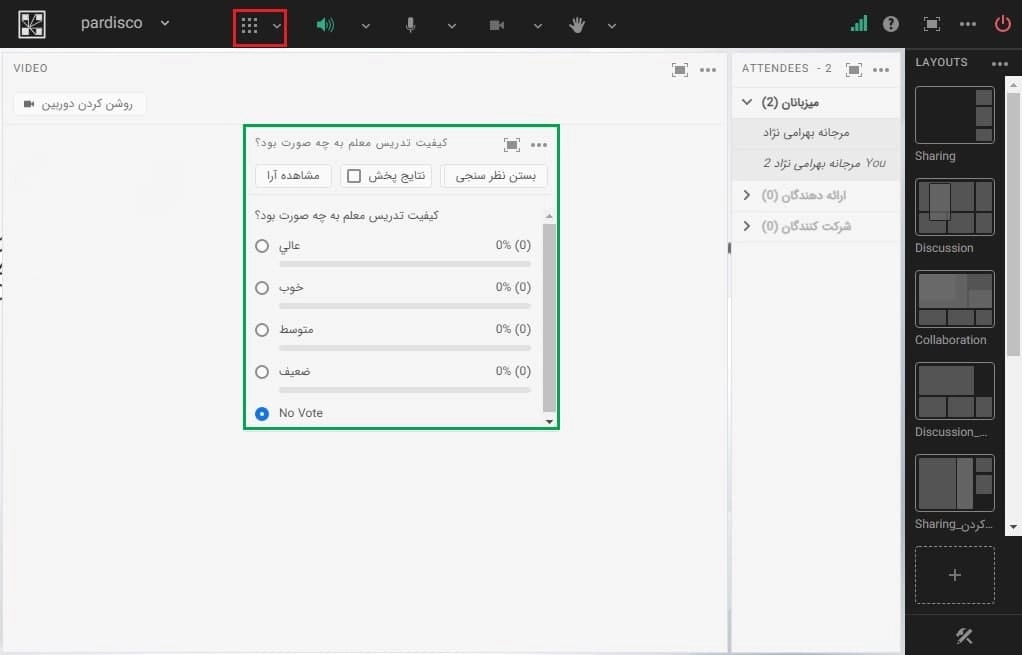The height and width of the screenshot is (655, 1022).
Task: Expand the ارائه دهندگان presenters group
Action: point(747,195)
